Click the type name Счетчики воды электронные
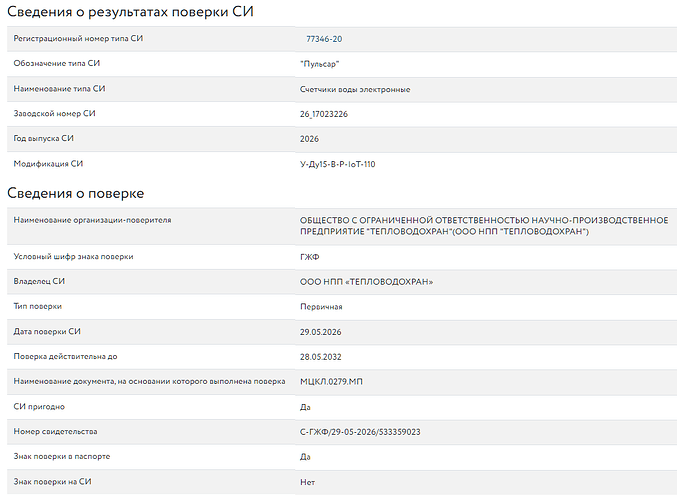 pyautogui.click(x=355, y=89)
